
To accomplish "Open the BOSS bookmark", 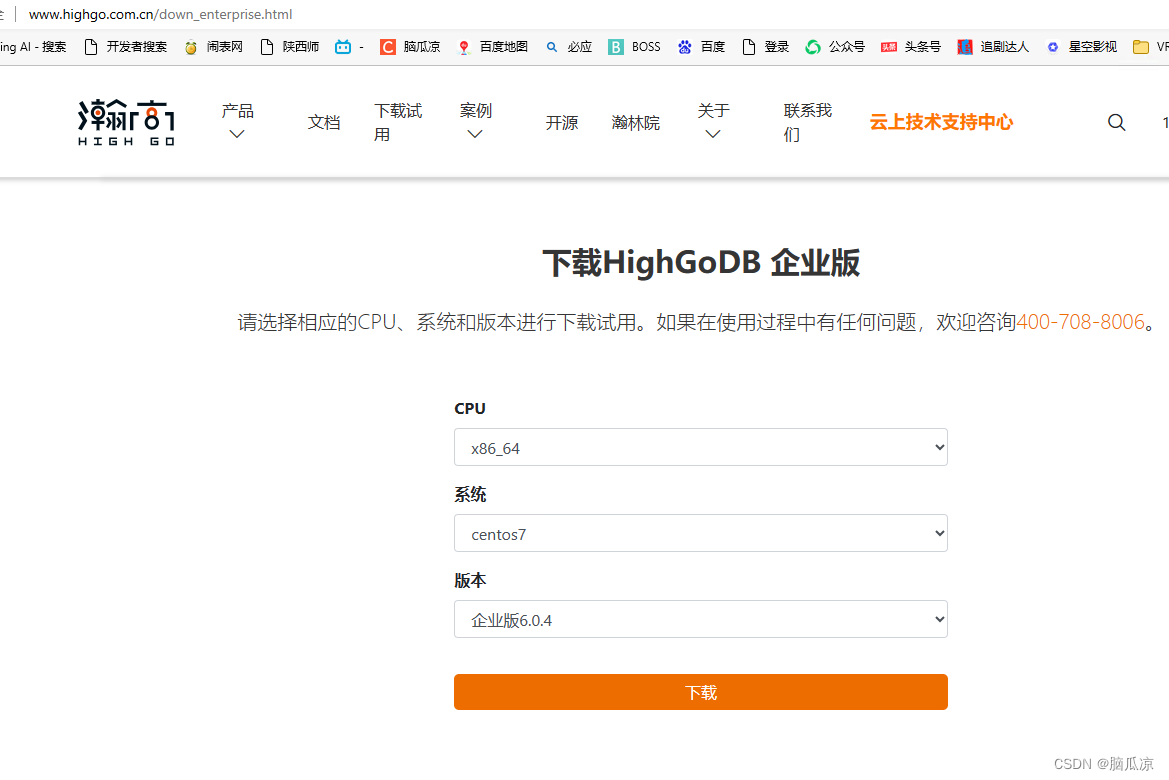I will click(634, 47).
